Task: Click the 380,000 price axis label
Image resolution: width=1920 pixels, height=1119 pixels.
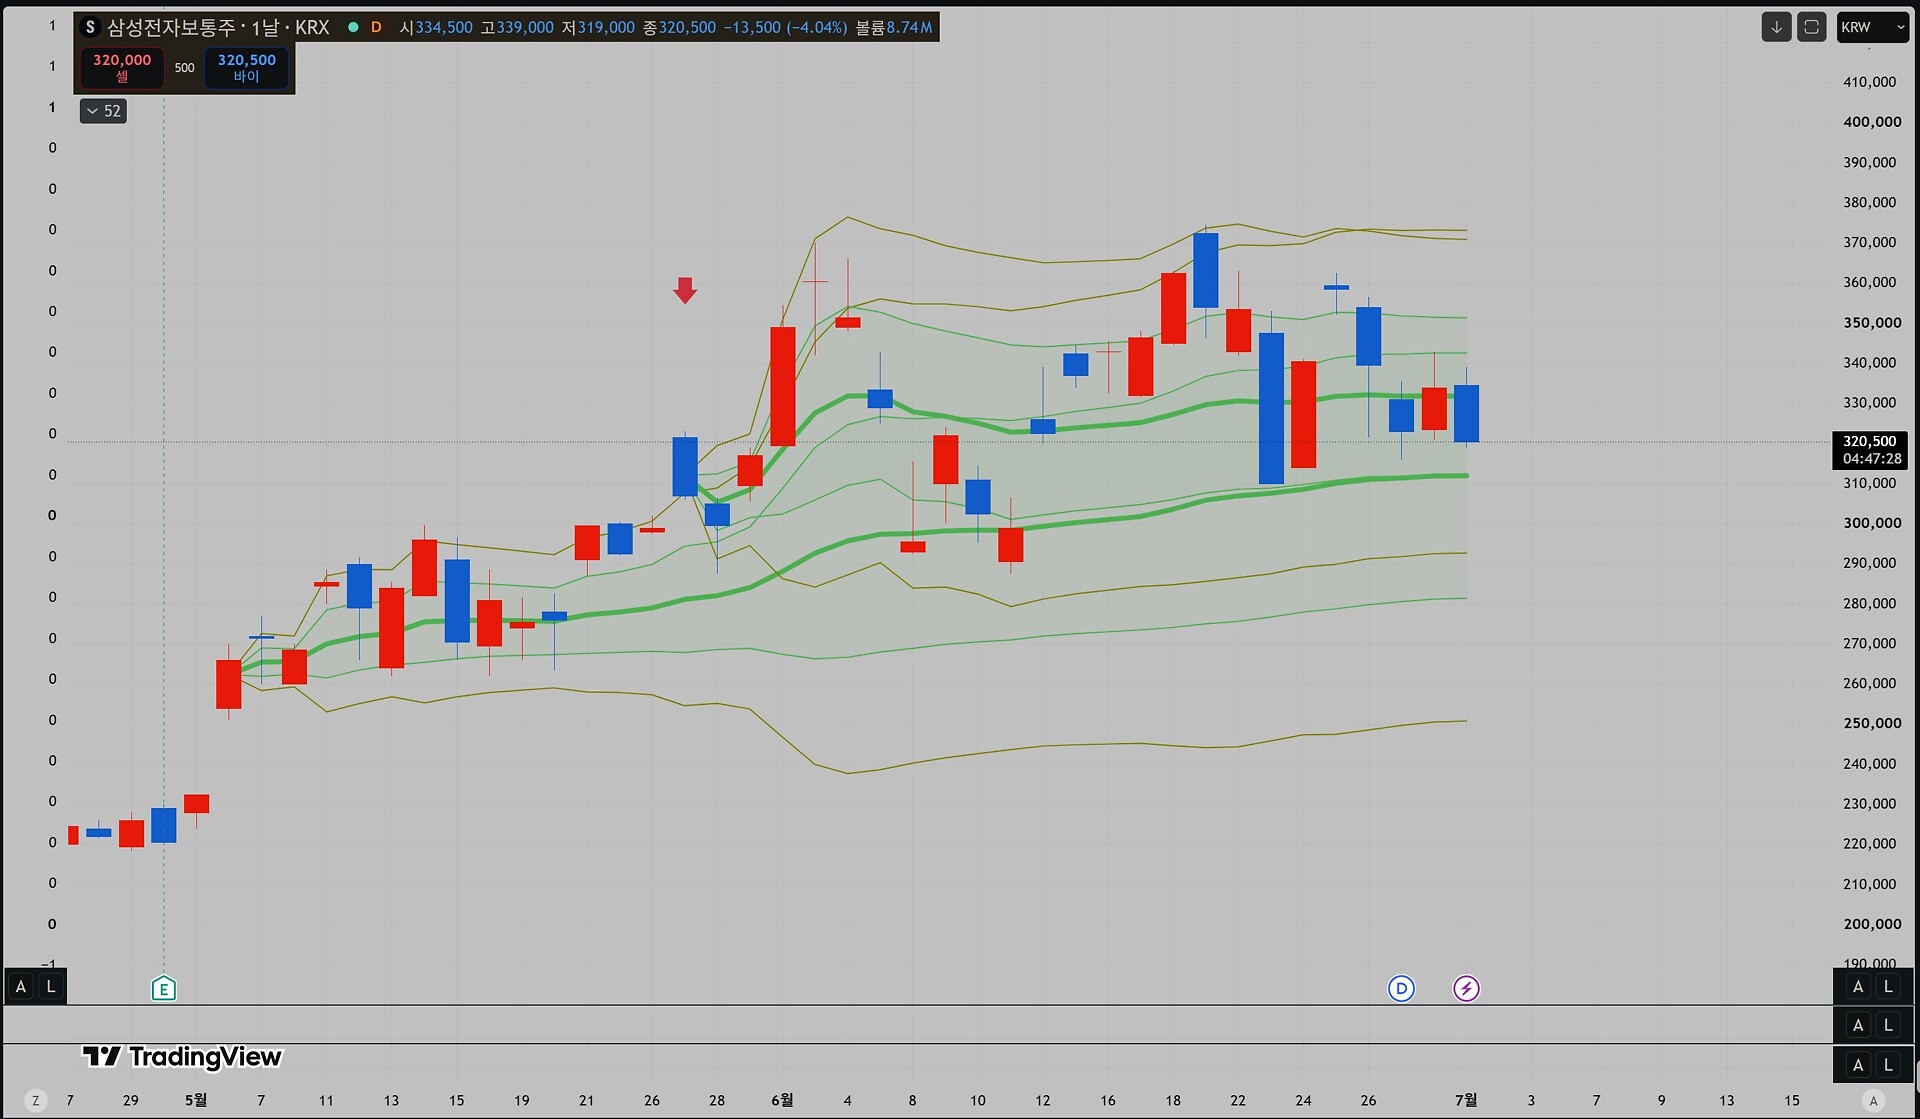Action: 1870,202
